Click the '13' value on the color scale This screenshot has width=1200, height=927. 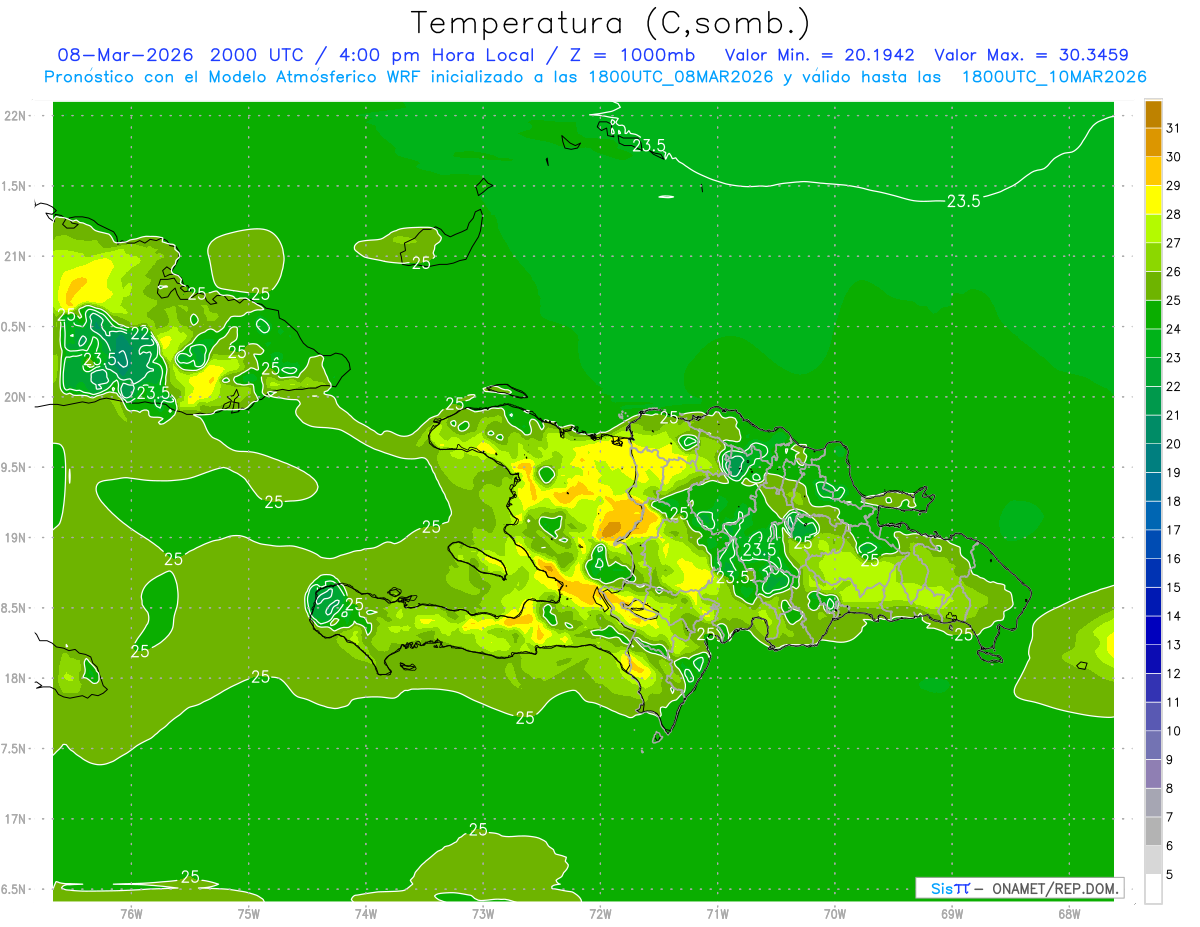(1174, 645)
